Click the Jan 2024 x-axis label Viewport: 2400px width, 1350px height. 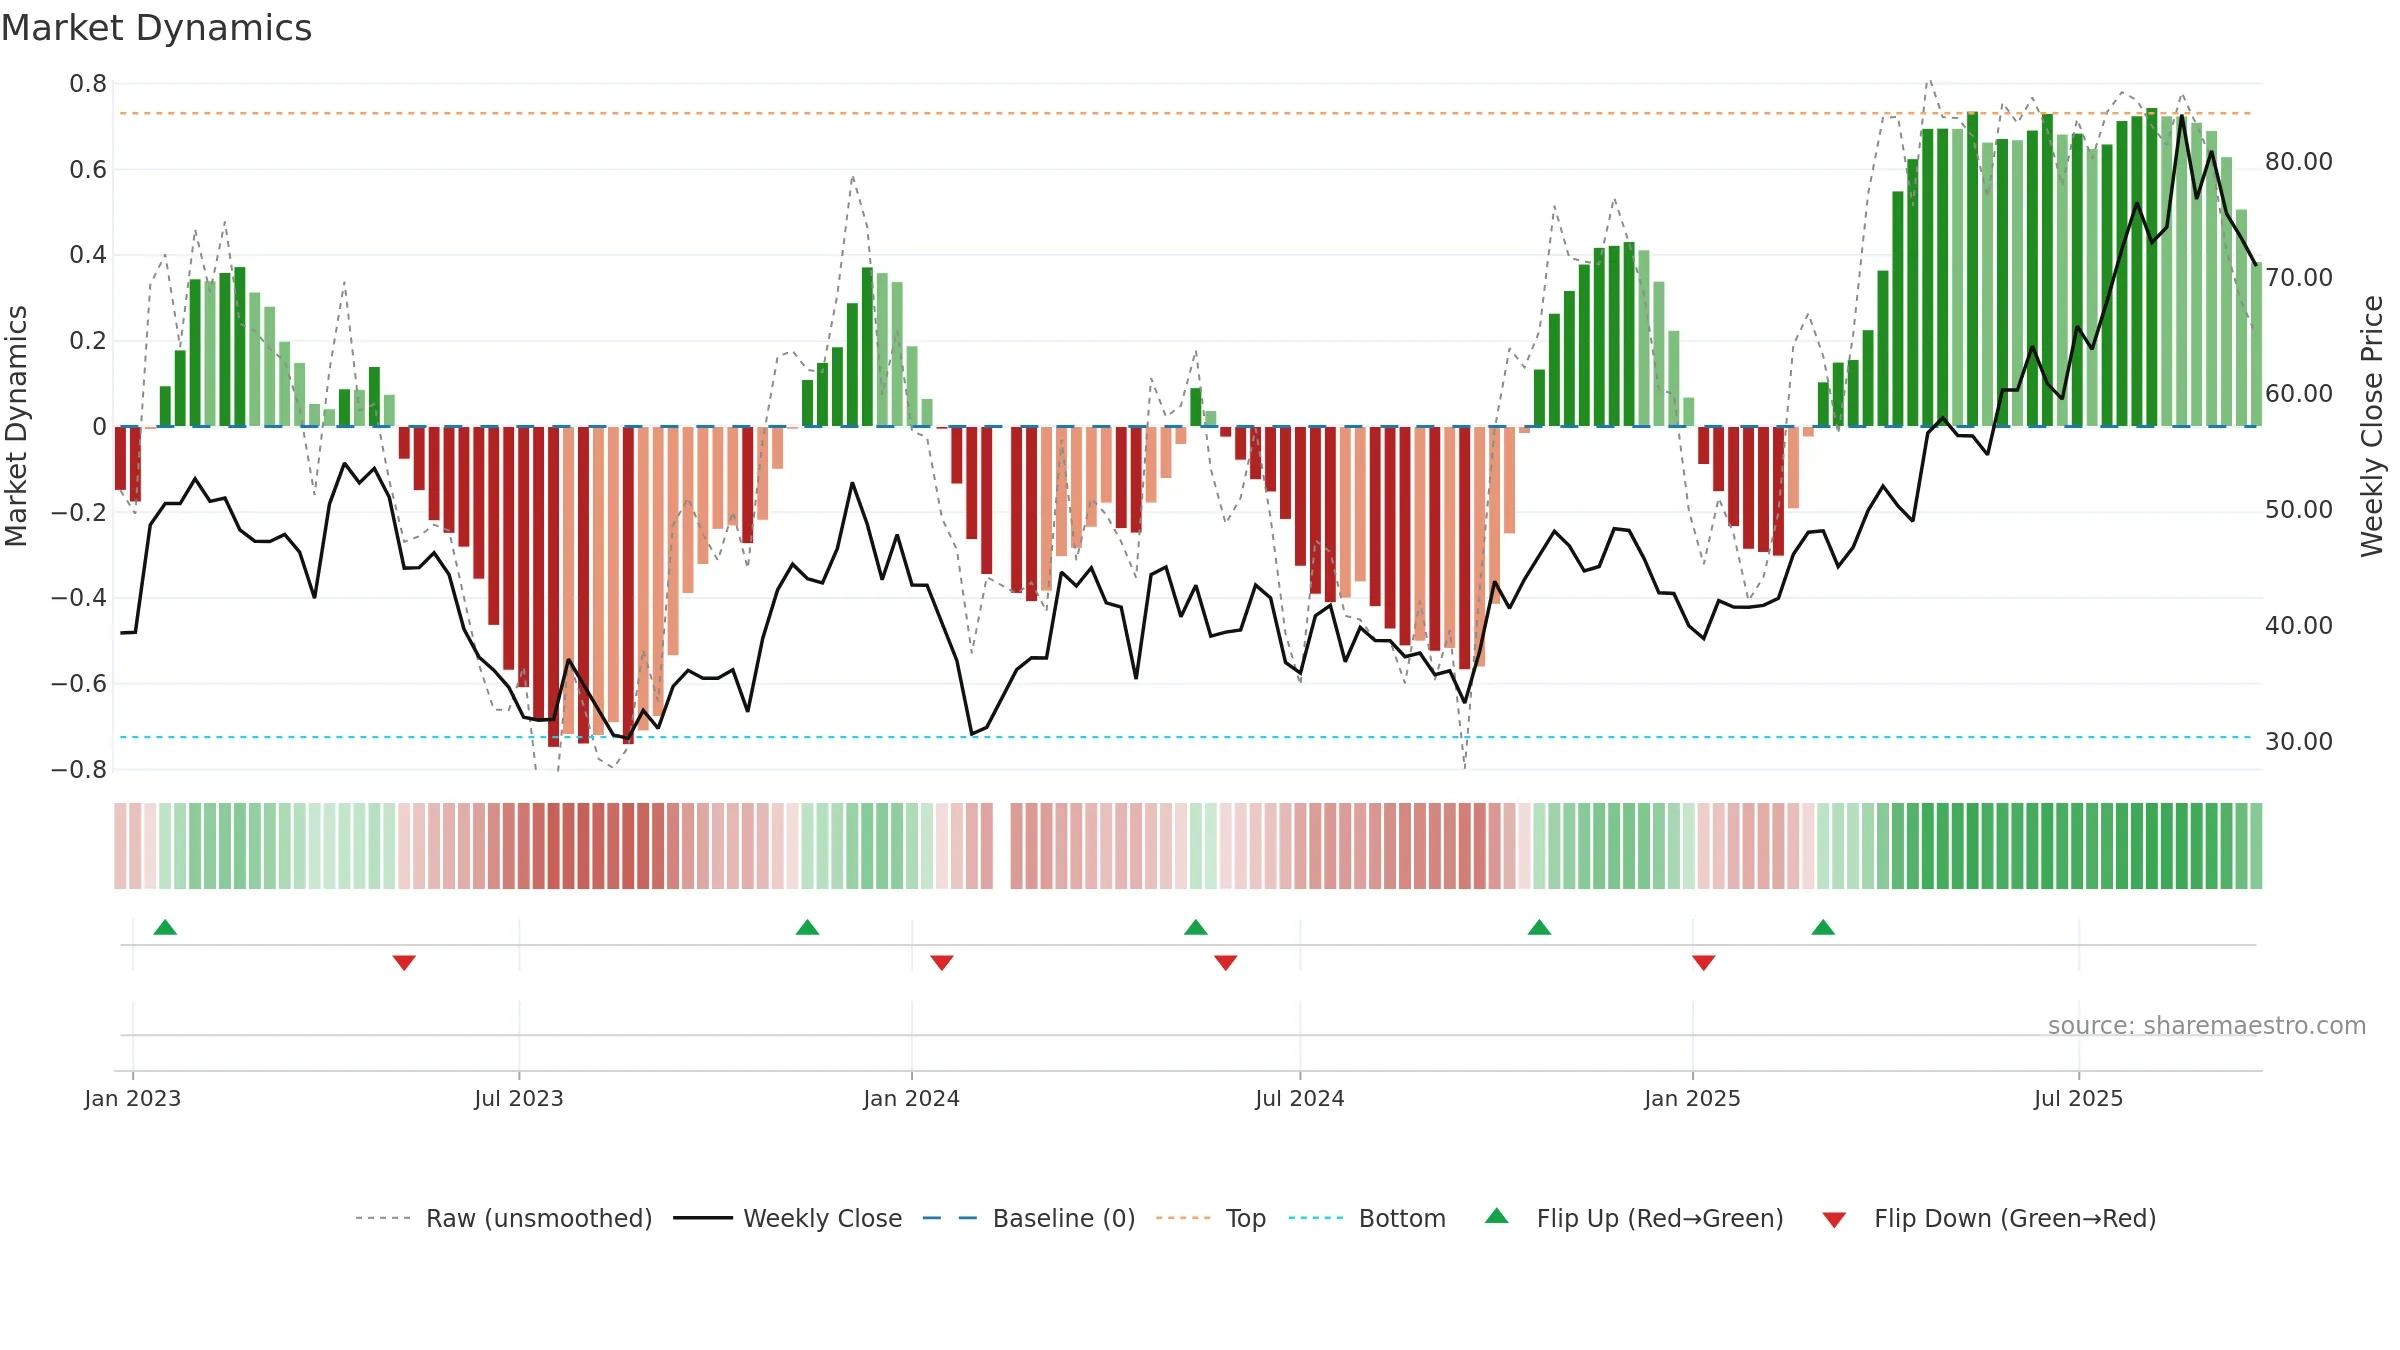(x=912, y=1098)
